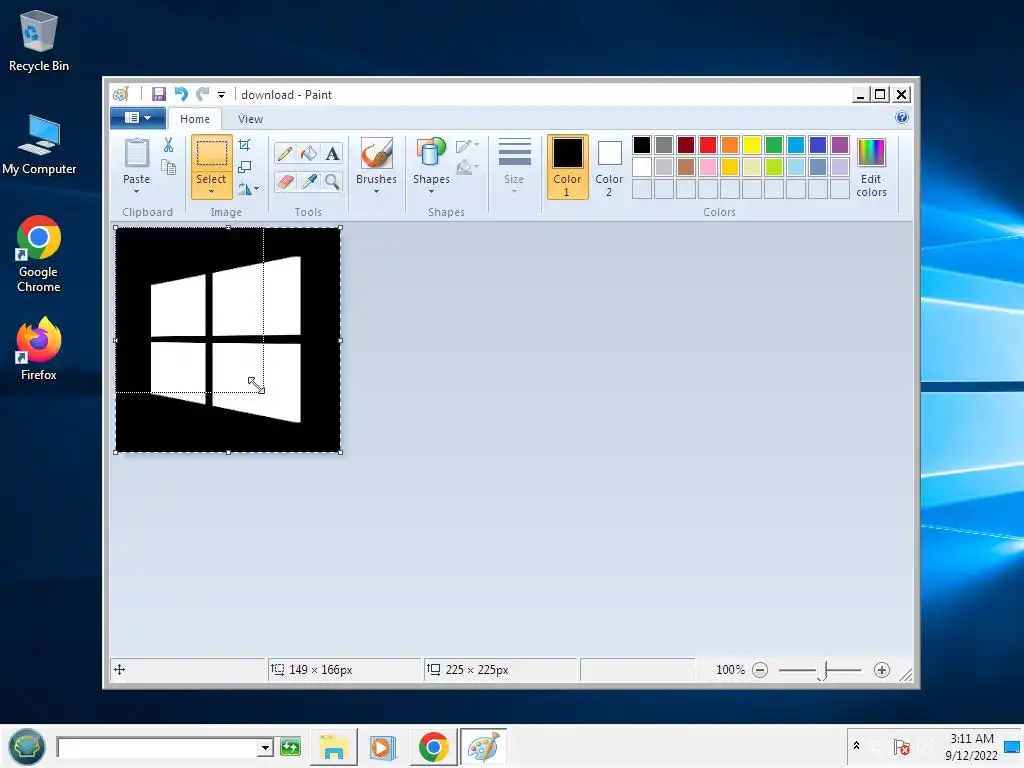Choose the yellow color swatch
Viewport: 1024px width, 768px height.
[x=752, y=145]
